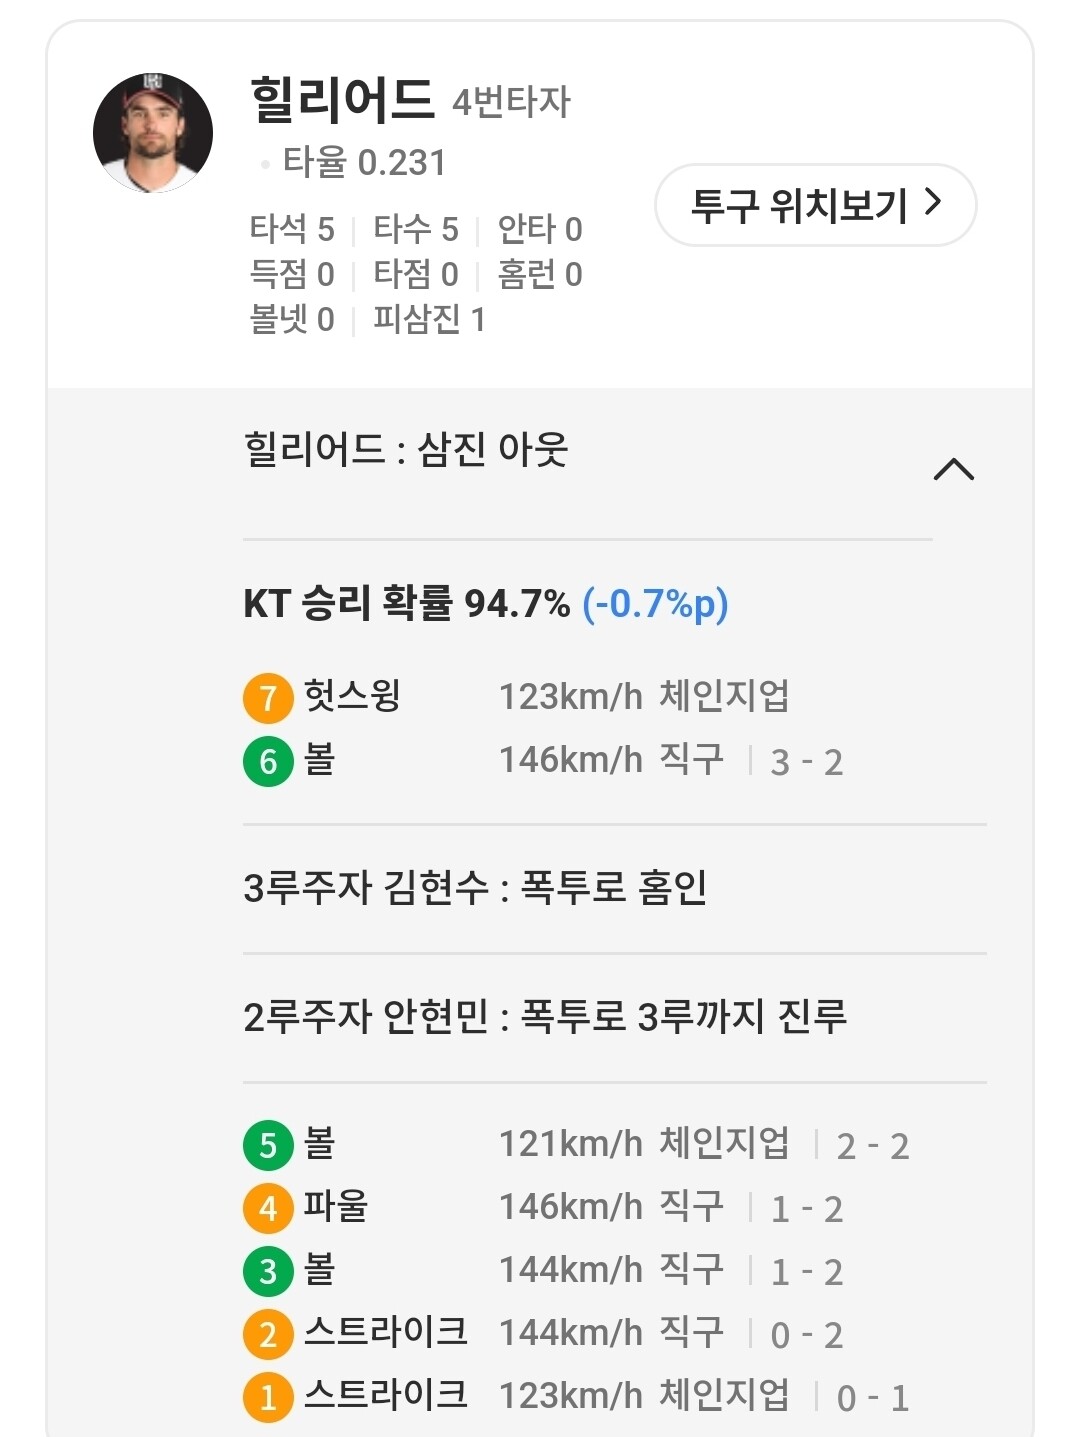Click pitch number 3 green circle
This screenshot has height=1437, width=1080.
[268, 1271]
